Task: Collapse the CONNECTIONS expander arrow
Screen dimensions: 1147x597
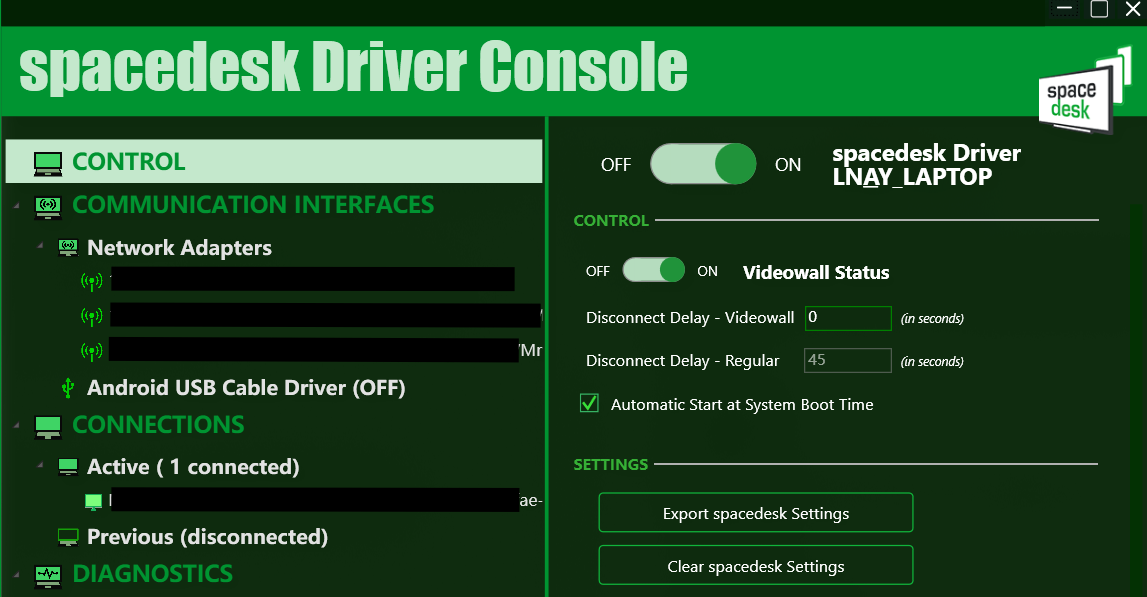Action: [x=16, y=426]
